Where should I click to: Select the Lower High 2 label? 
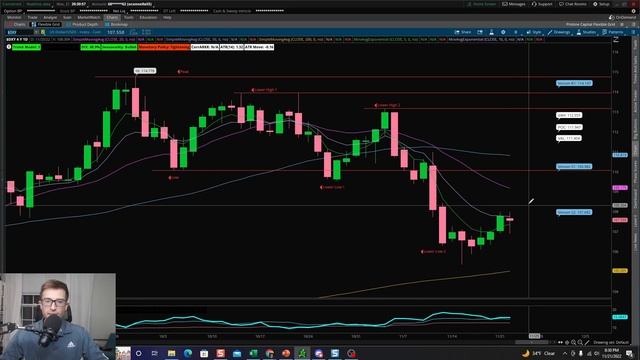387,105
